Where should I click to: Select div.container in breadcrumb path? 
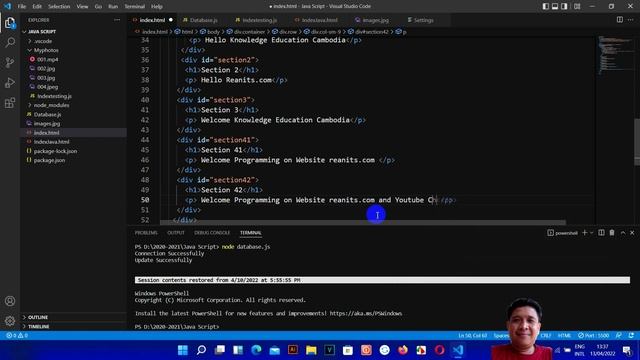click(249, 32)
